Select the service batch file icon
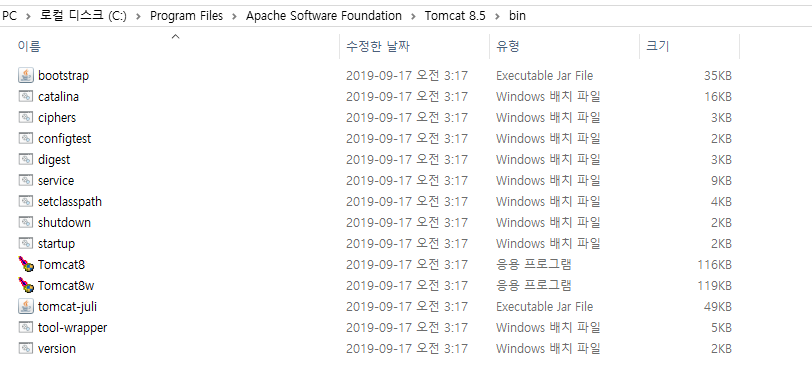This screenshot has width=812, height=378. [x=26, y=180]
